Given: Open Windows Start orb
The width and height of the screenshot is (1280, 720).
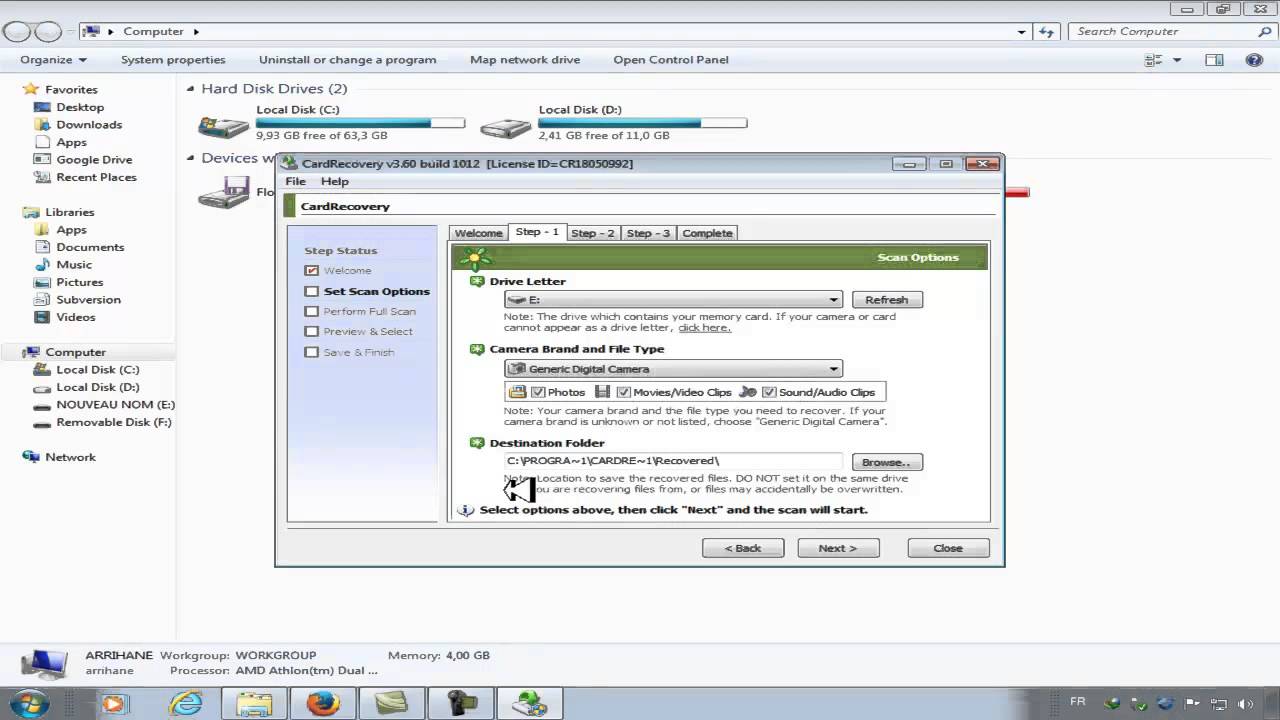Looking at the screenshot, I should 27,702.
